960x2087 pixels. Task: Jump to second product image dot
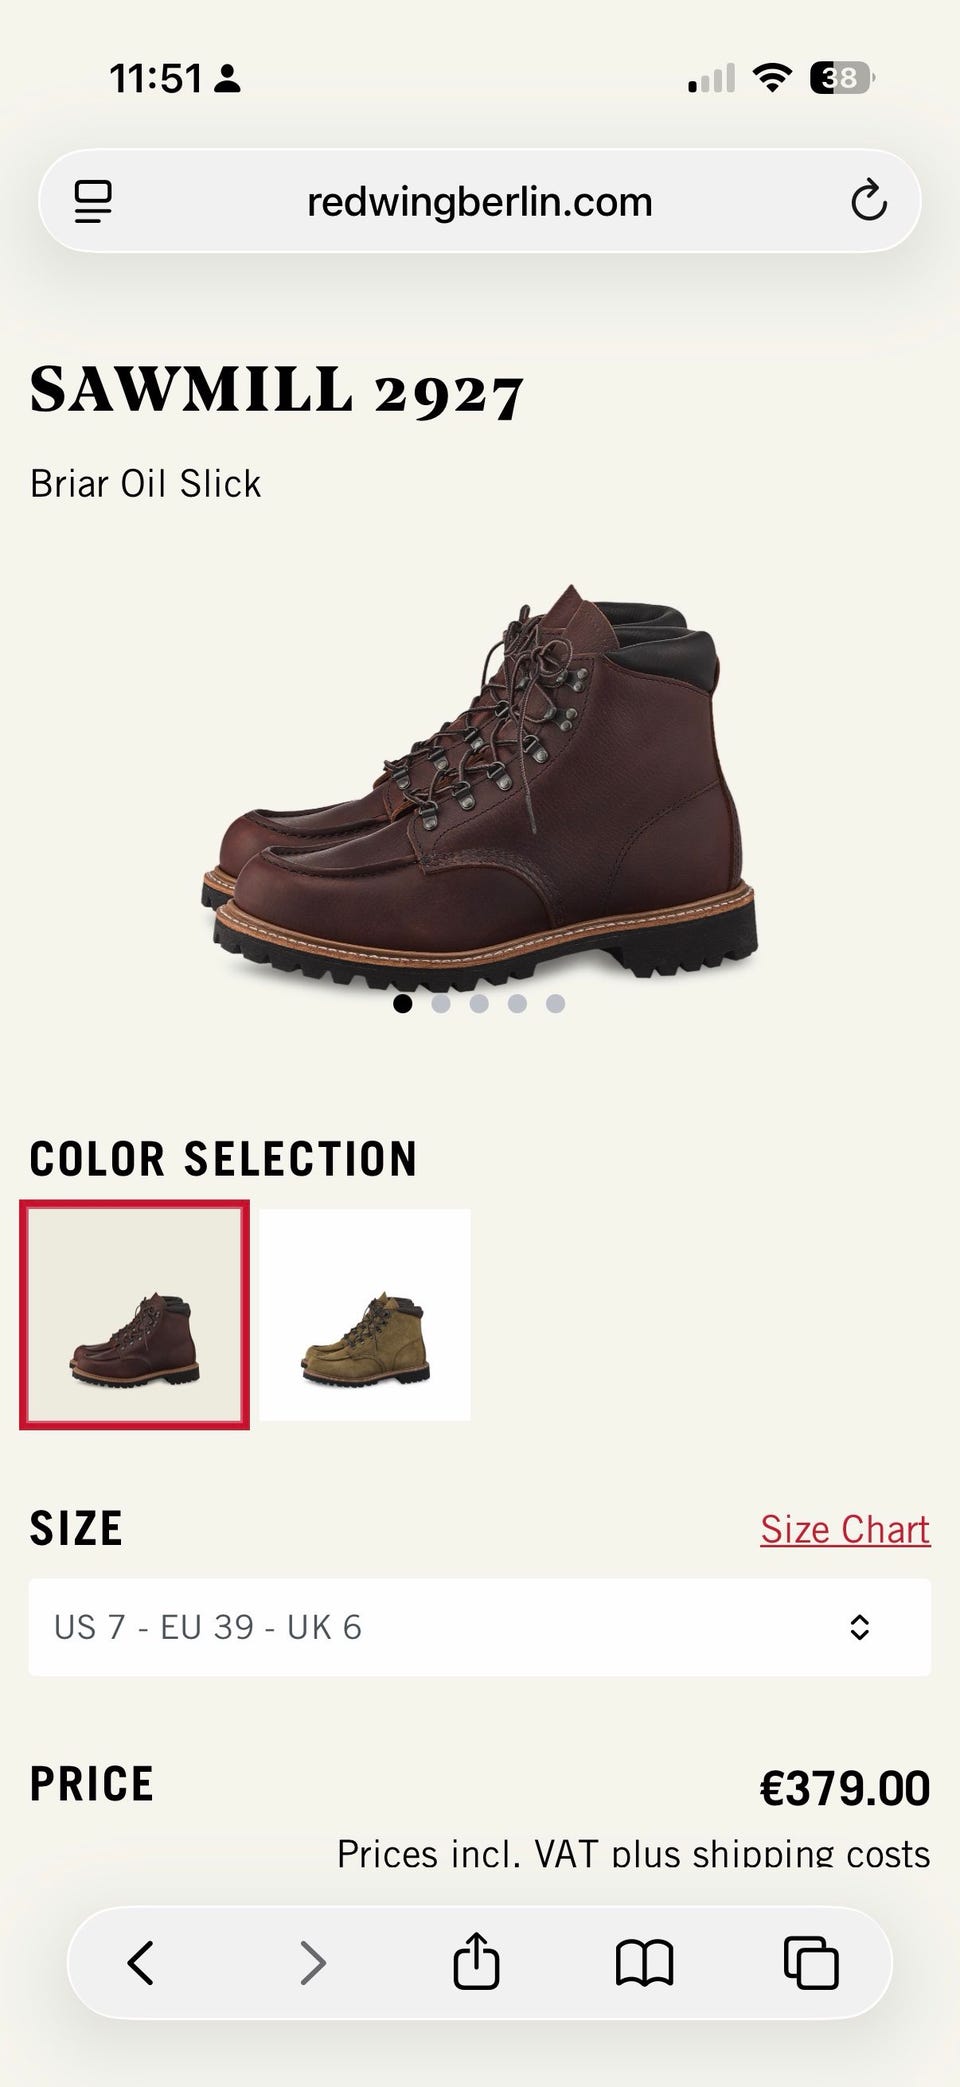pos(440,1003)
